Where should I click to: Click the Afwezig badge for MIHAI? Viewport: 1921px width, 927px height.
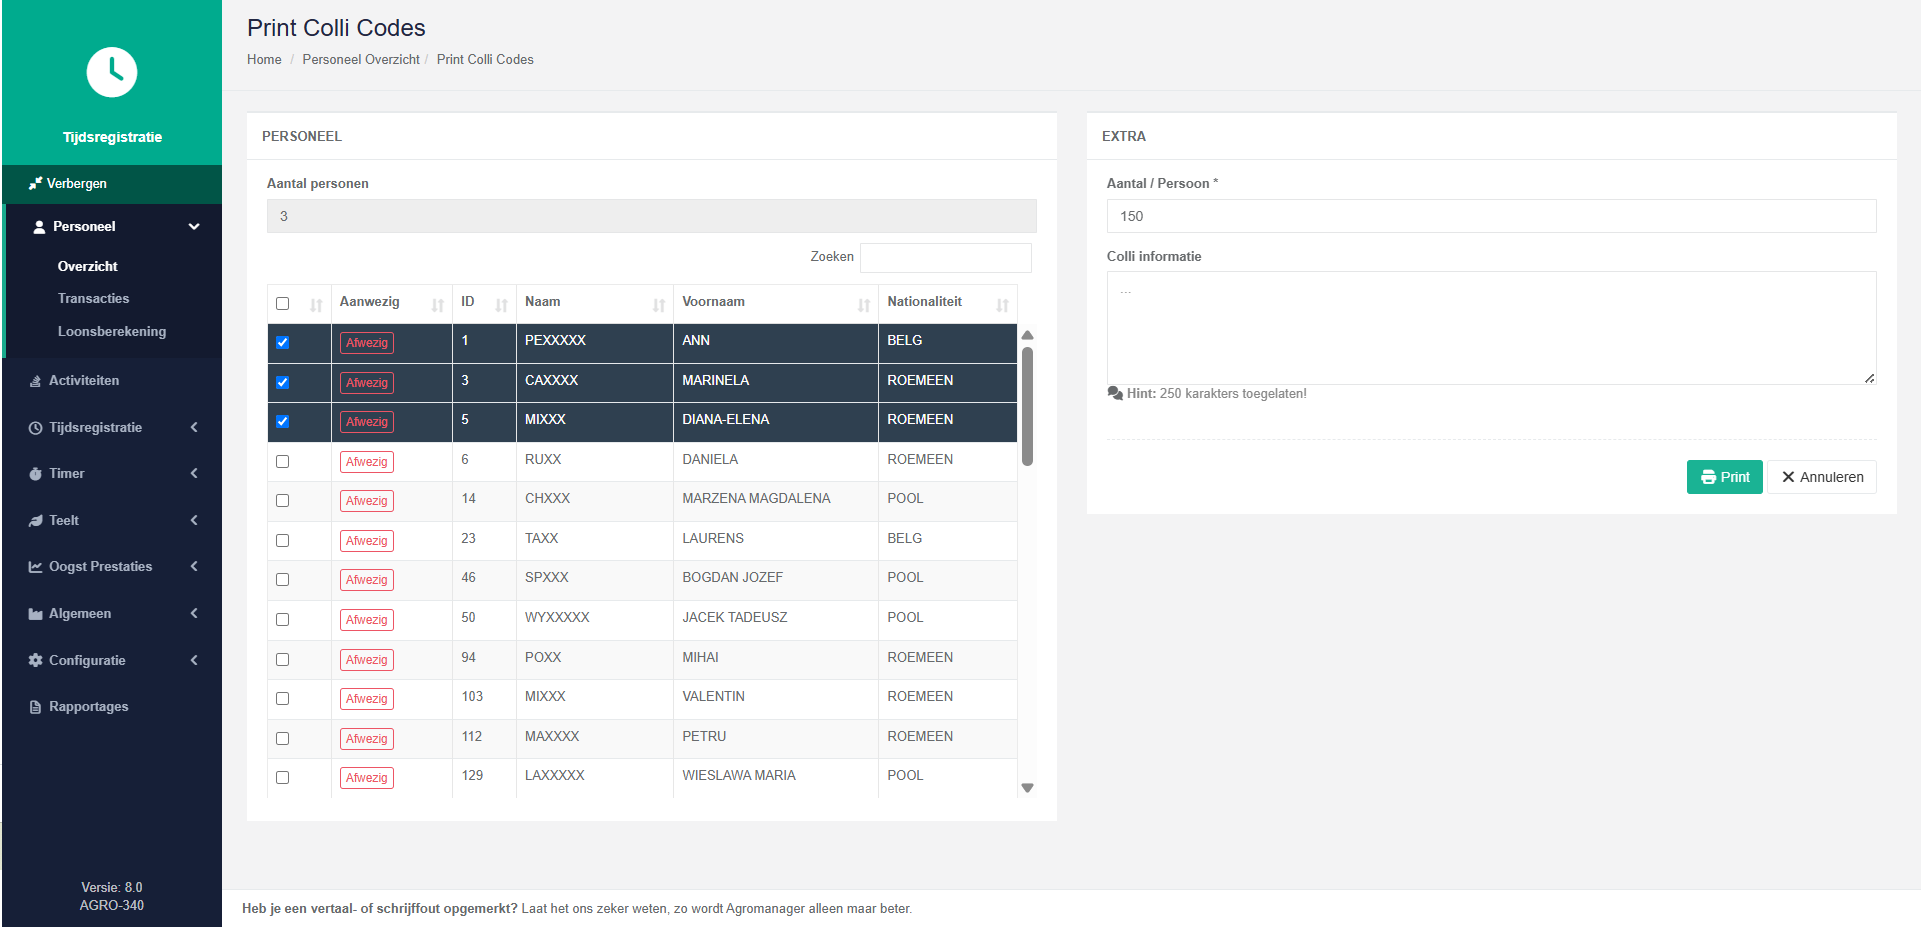[367, 660]
